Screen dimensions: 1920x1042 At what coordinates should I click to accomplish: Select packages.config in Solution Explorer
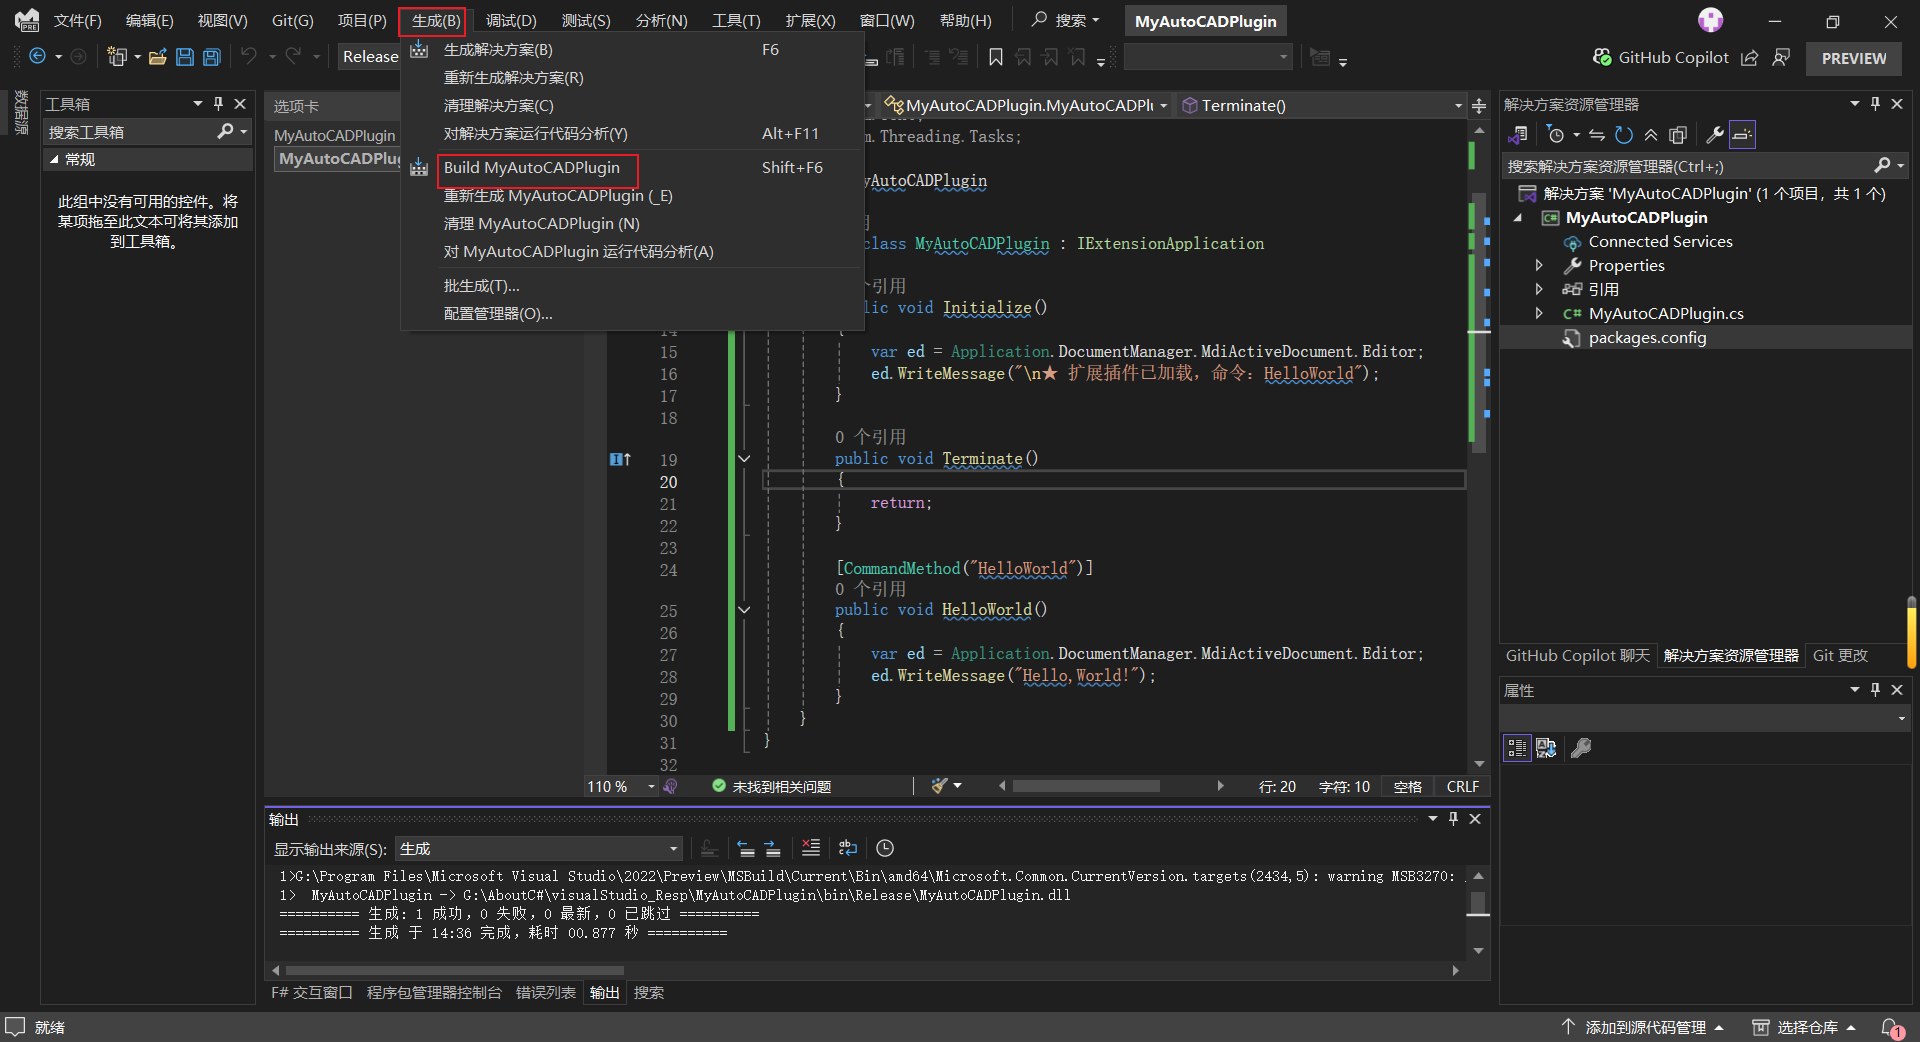pyautogui.click(x=1647, y=338)
